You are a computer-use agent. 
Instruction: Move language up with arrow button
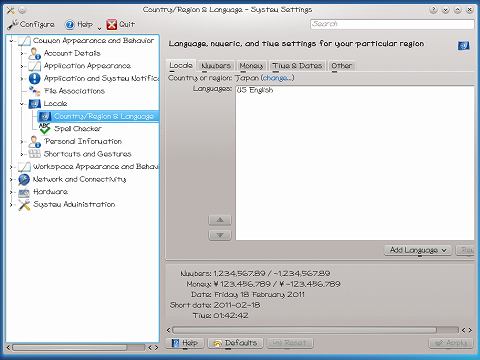click(x=220, y=220)
